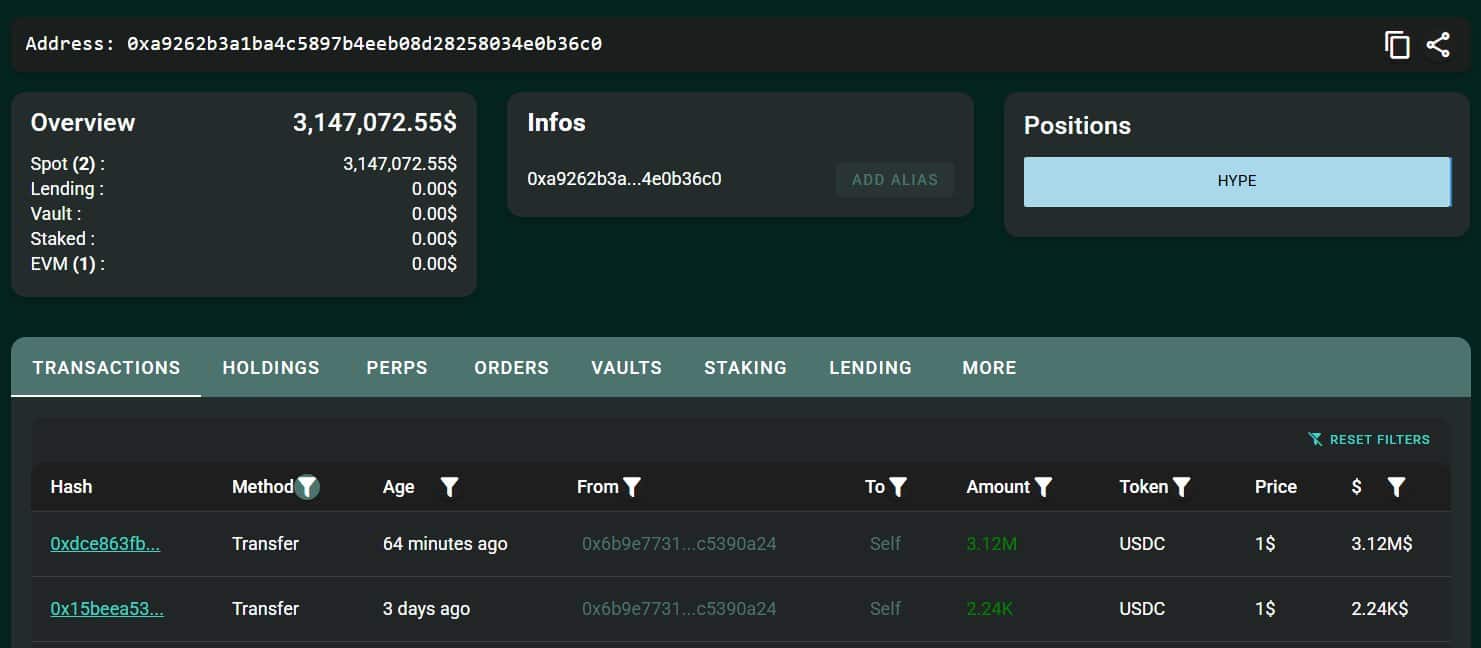Open the $ column filter icon

point(1396,487)
